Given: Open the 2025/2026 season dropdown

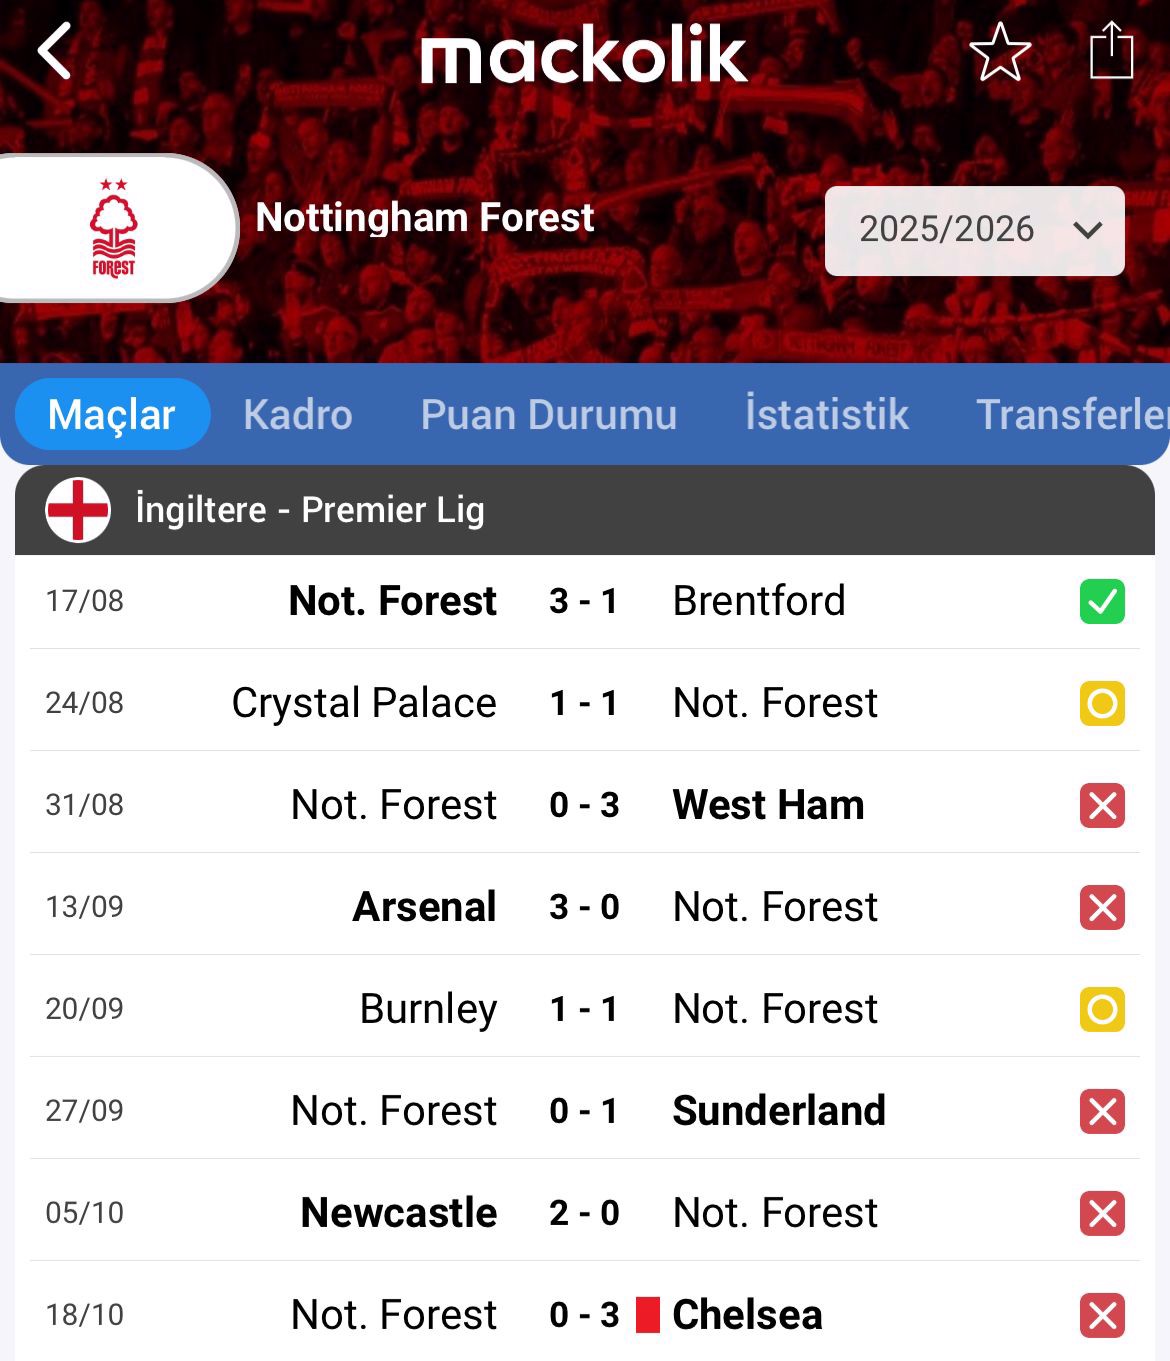Looking at the screenshot, I should tap(974, 230).
